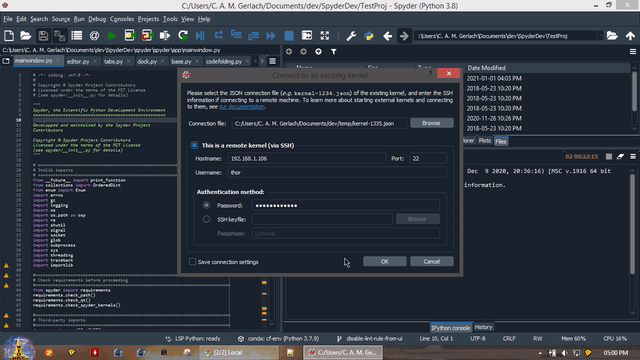Run the current file with the green arrow

(x=112, y=36)
